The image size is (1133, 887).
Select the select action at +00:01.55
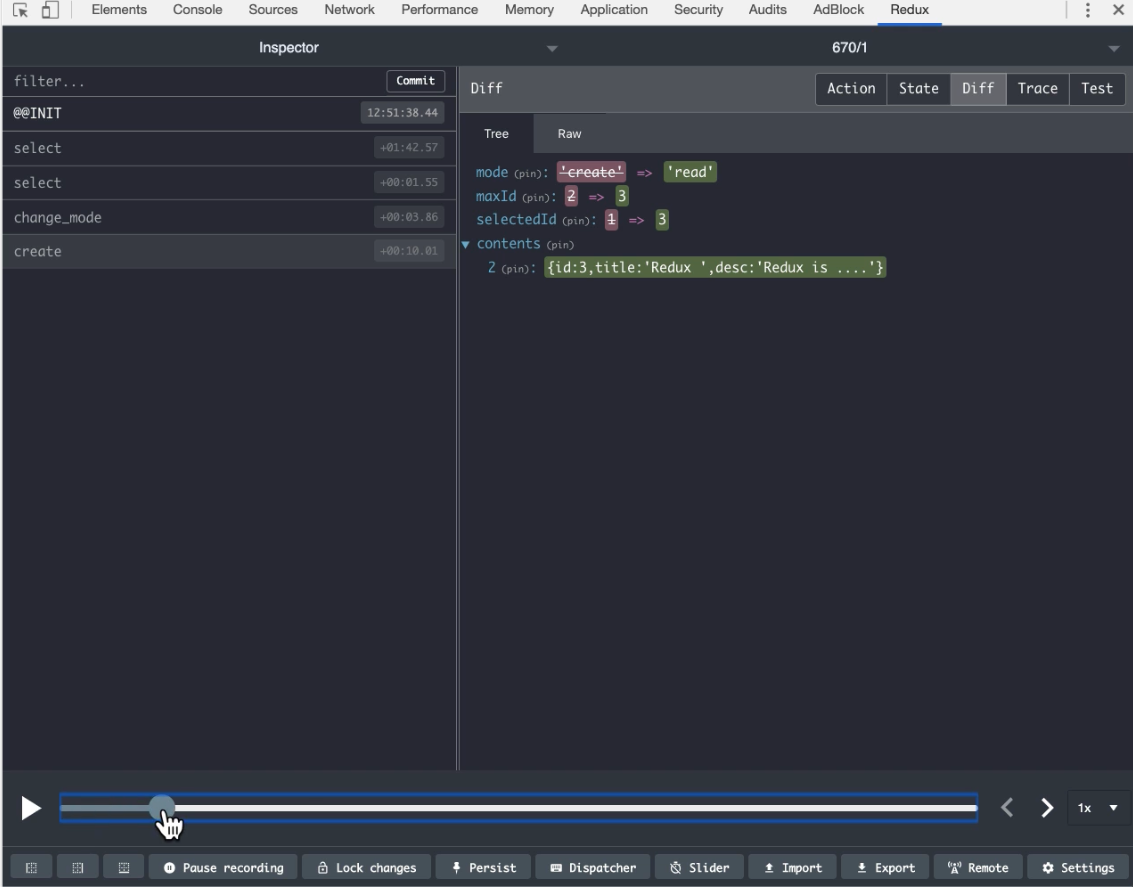[230, 182]
